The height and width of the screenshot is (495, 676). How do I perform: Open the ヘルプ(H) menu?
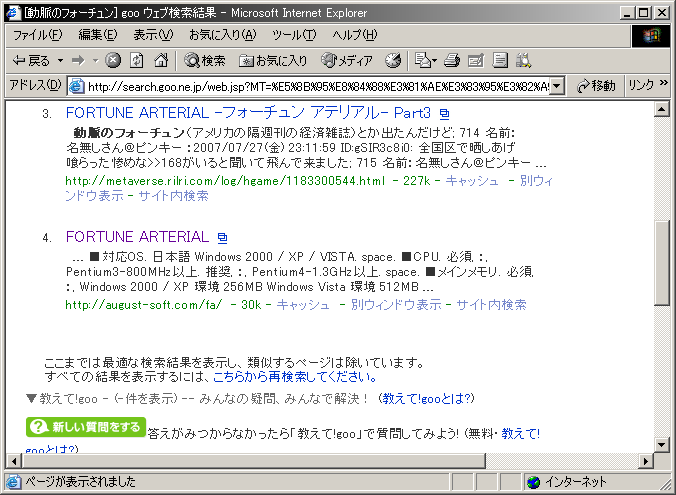[x=355, y=34]
